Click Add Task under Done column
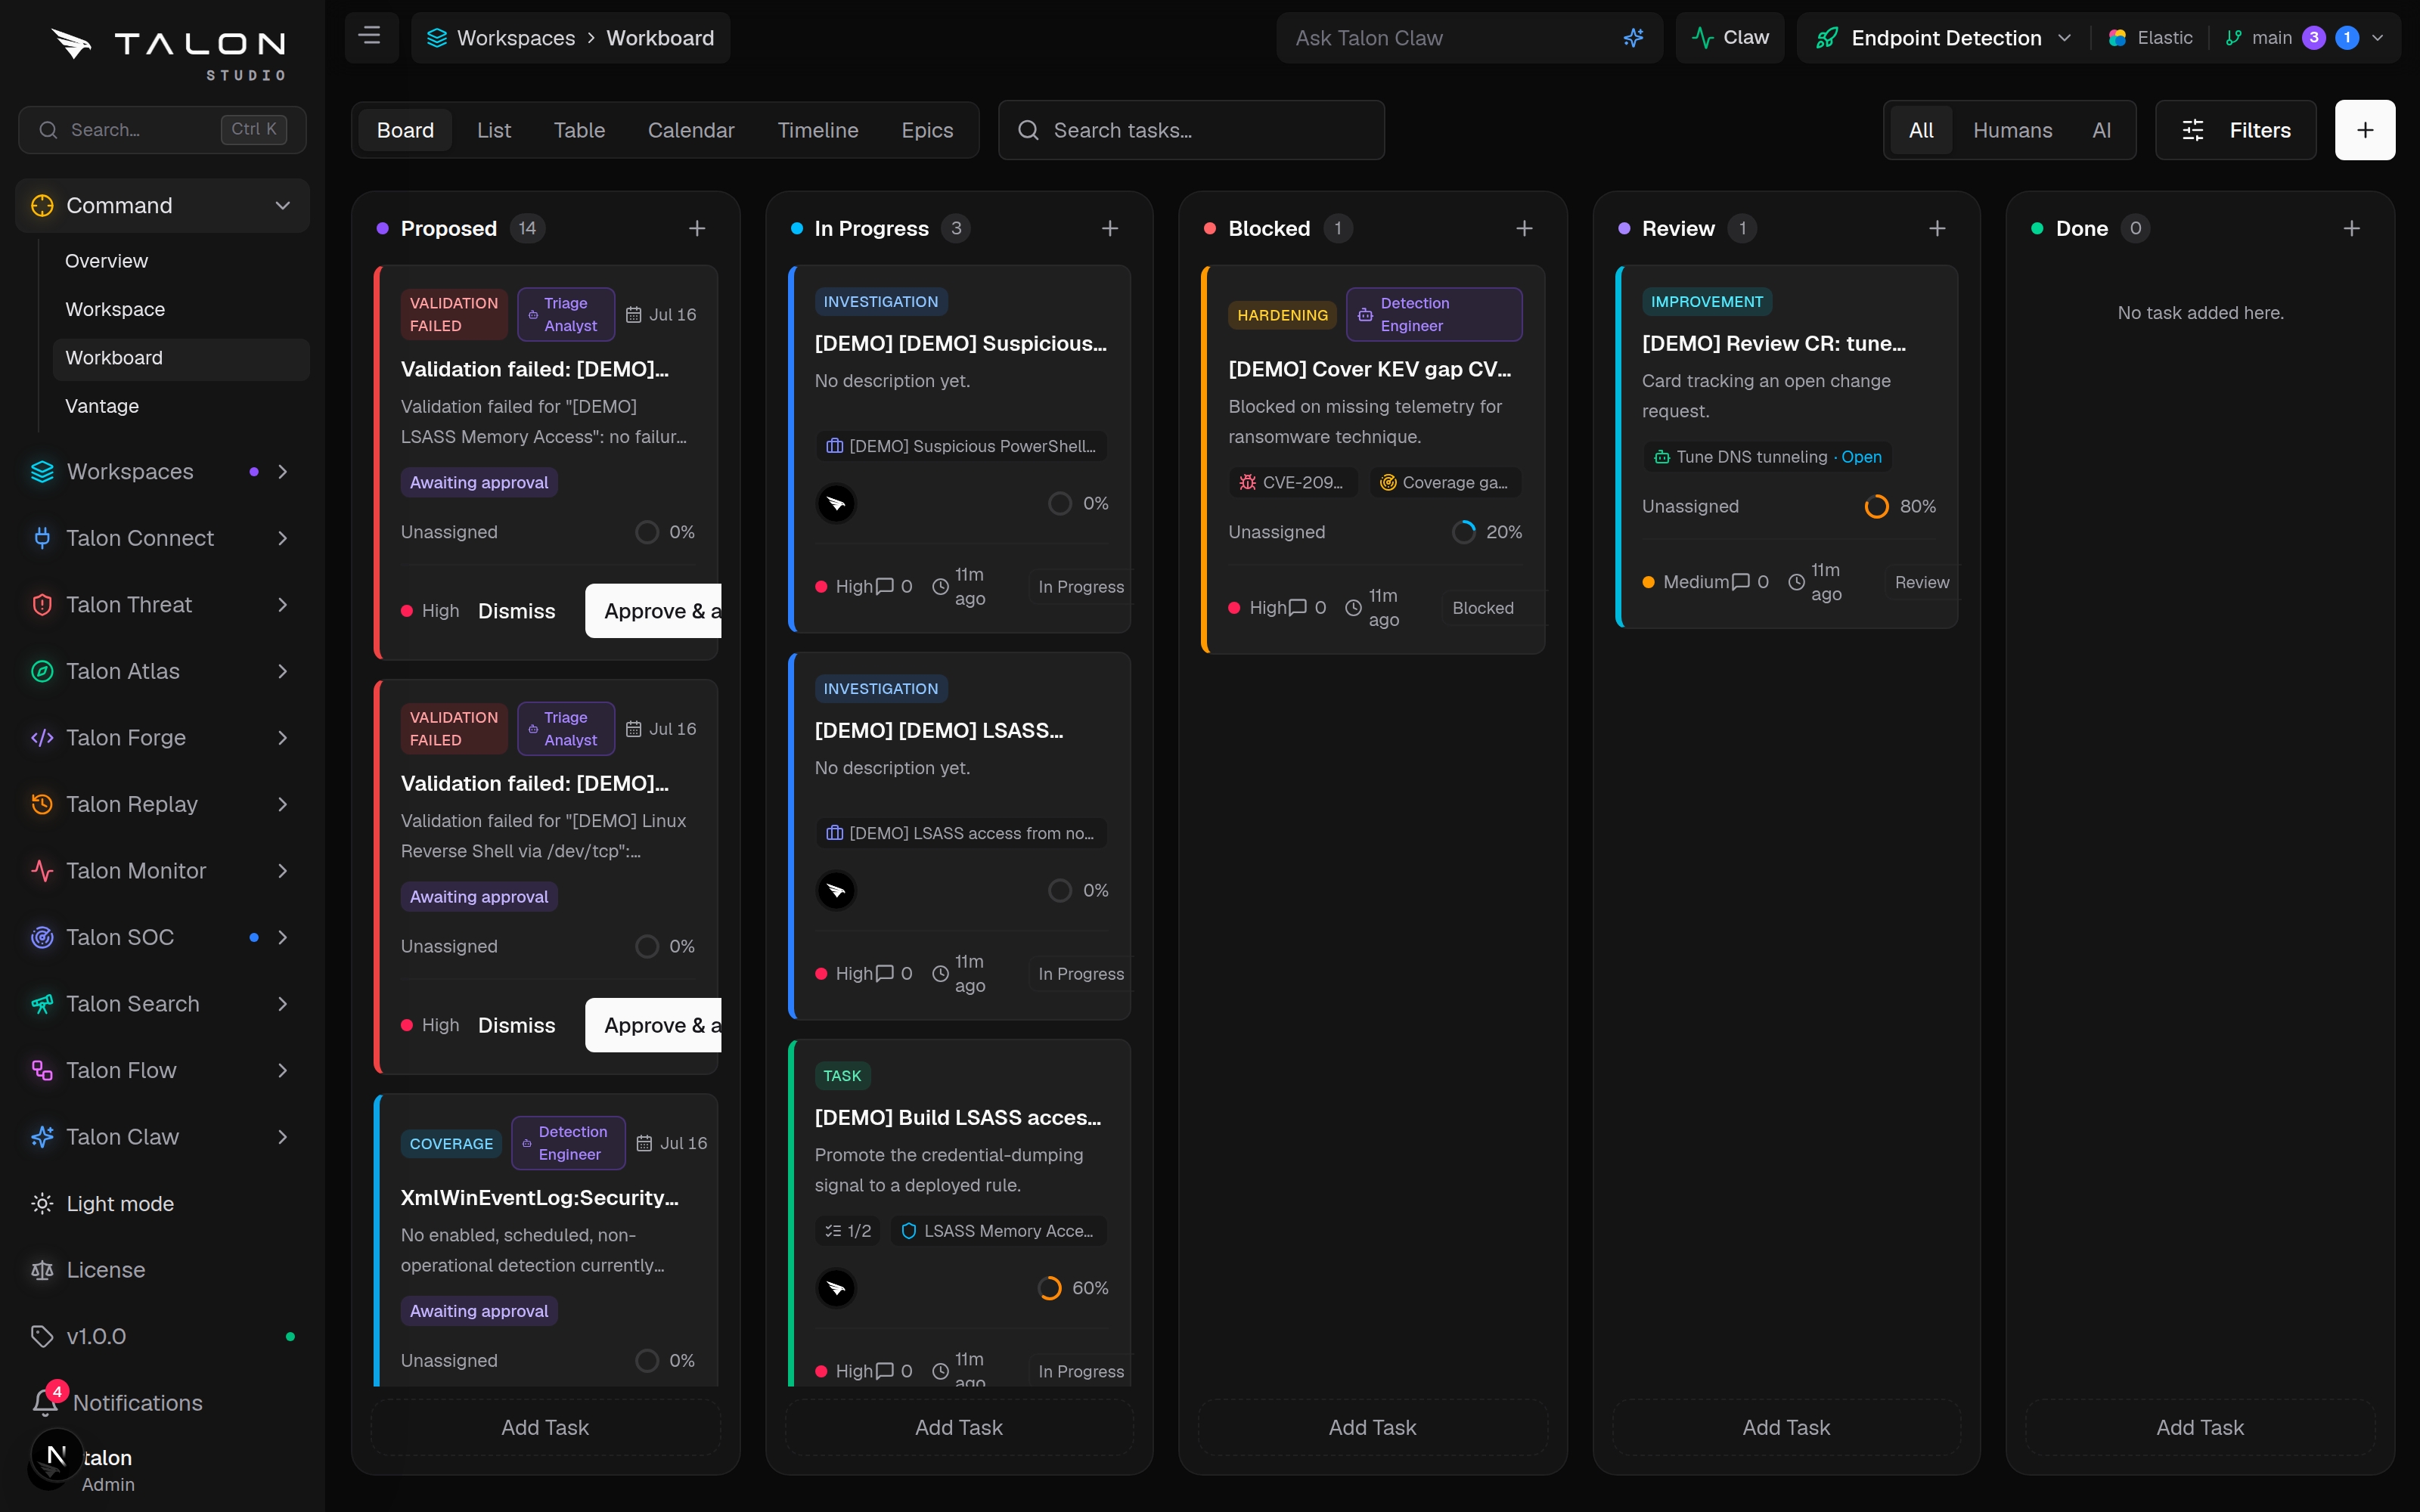 [2200, 1427]
